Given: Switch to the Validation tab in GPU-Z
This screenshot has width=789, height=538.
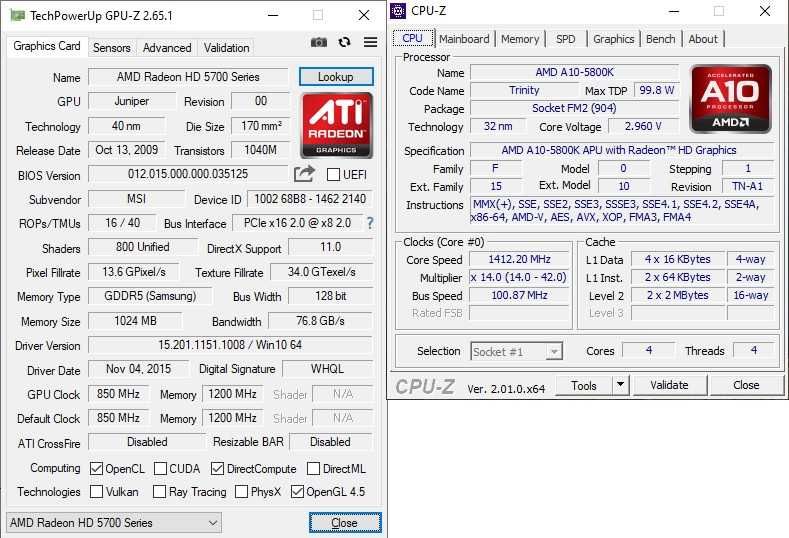Looking at the screenshot, I should (x=226, y=48).
